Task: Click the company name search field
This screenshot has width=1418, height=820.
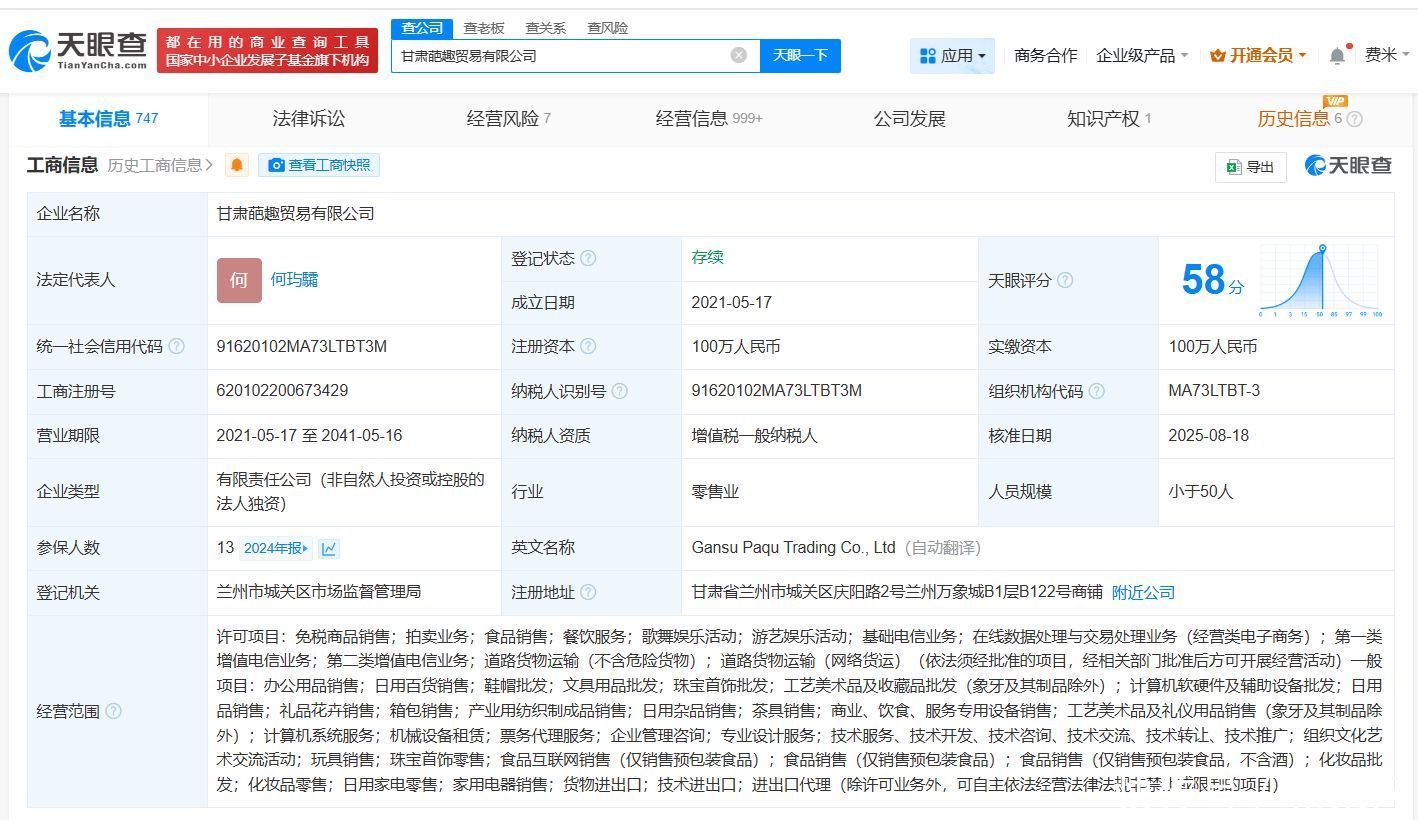Action: point(560,55)
